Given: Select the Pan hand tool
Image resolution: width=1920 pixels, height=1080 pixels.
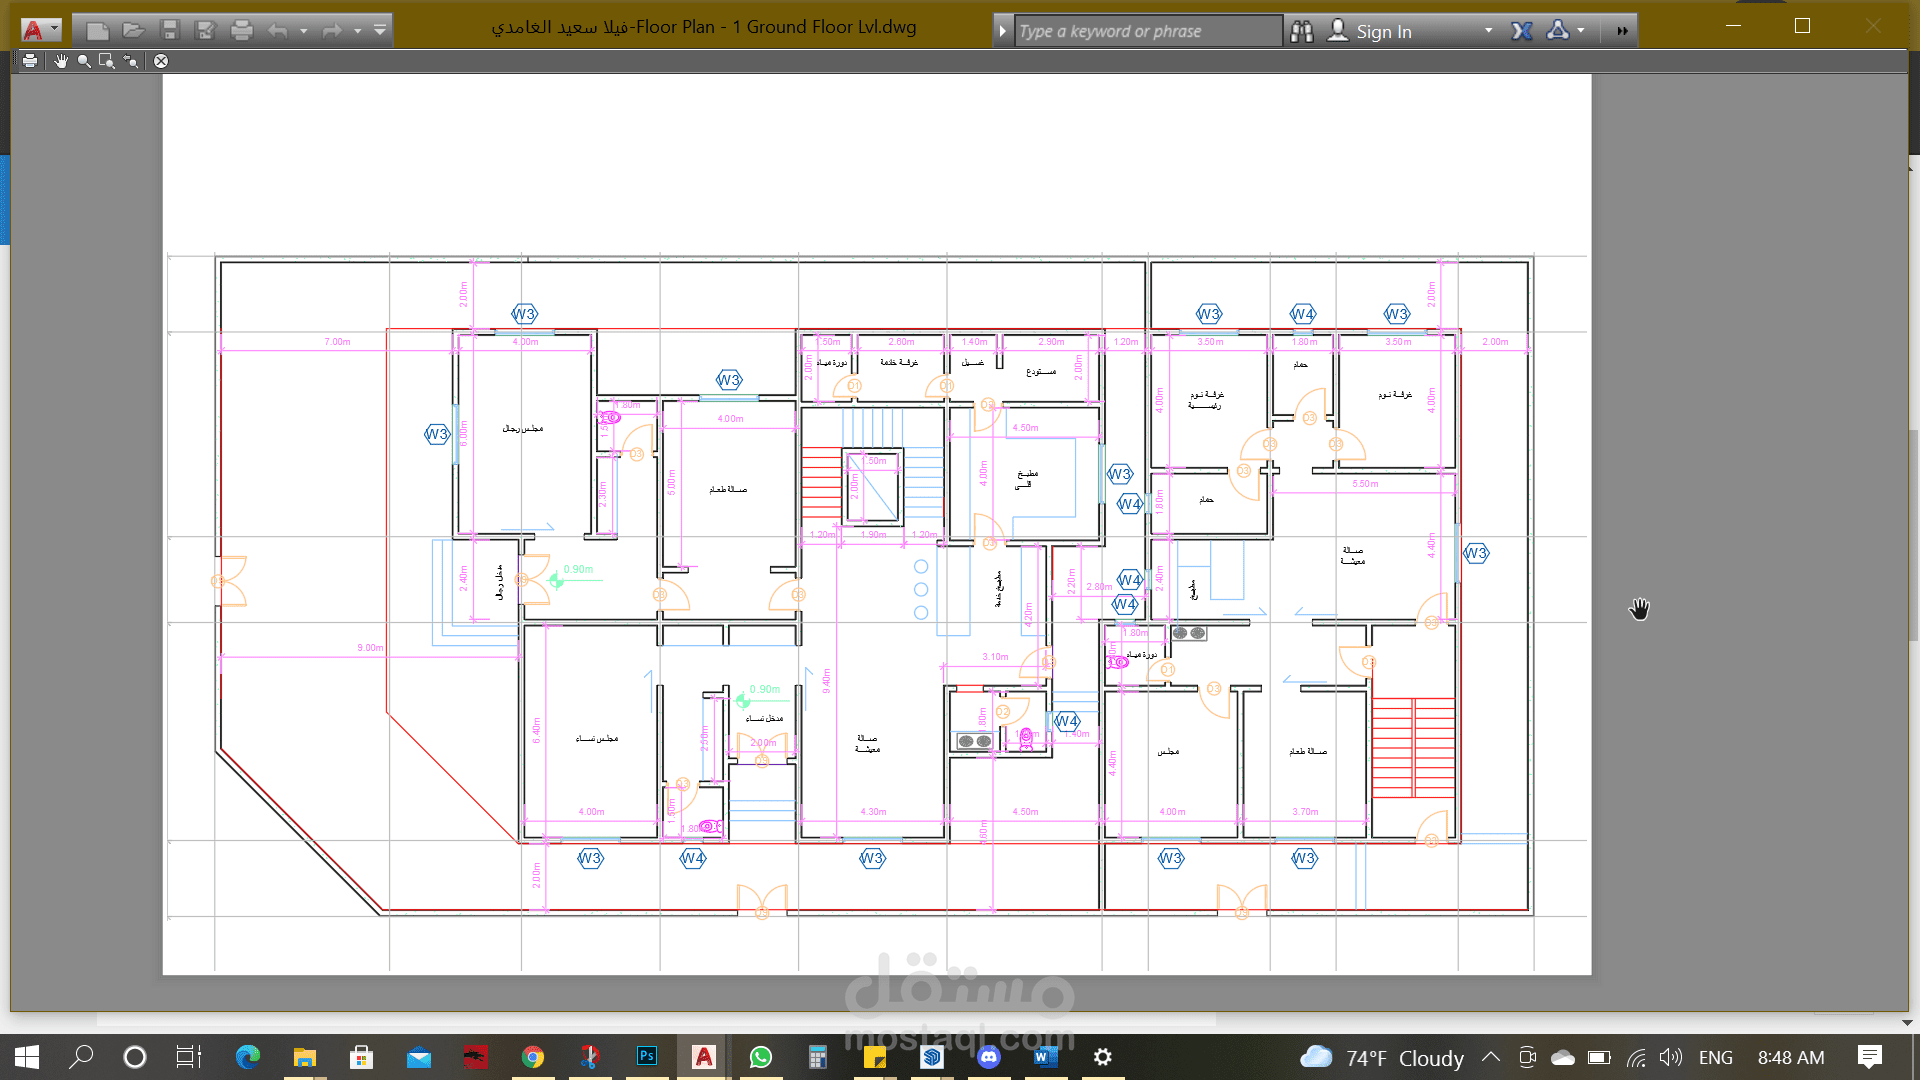Looking at the screenshot, I should 61,61.
